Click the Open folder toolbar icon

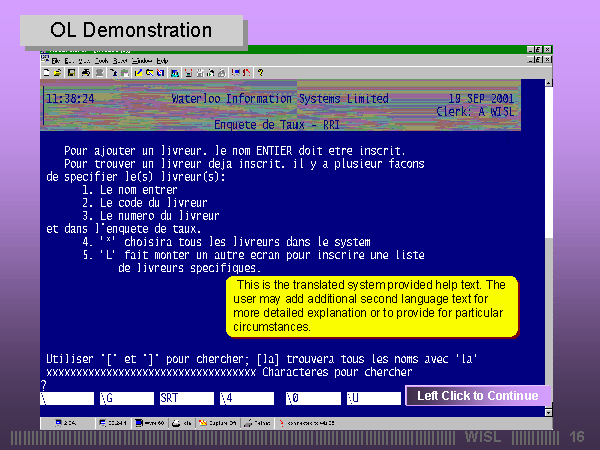coord(58,72)
